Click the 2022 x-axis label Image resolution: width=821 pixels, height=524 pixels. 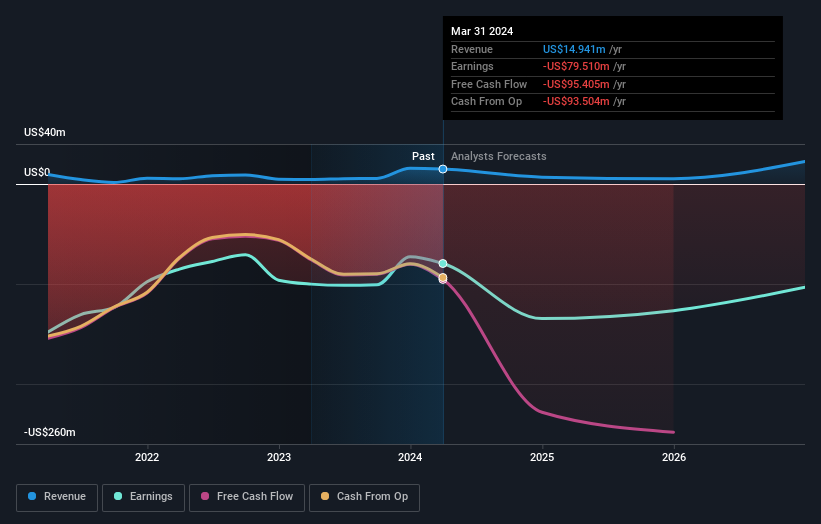(147, 458)
